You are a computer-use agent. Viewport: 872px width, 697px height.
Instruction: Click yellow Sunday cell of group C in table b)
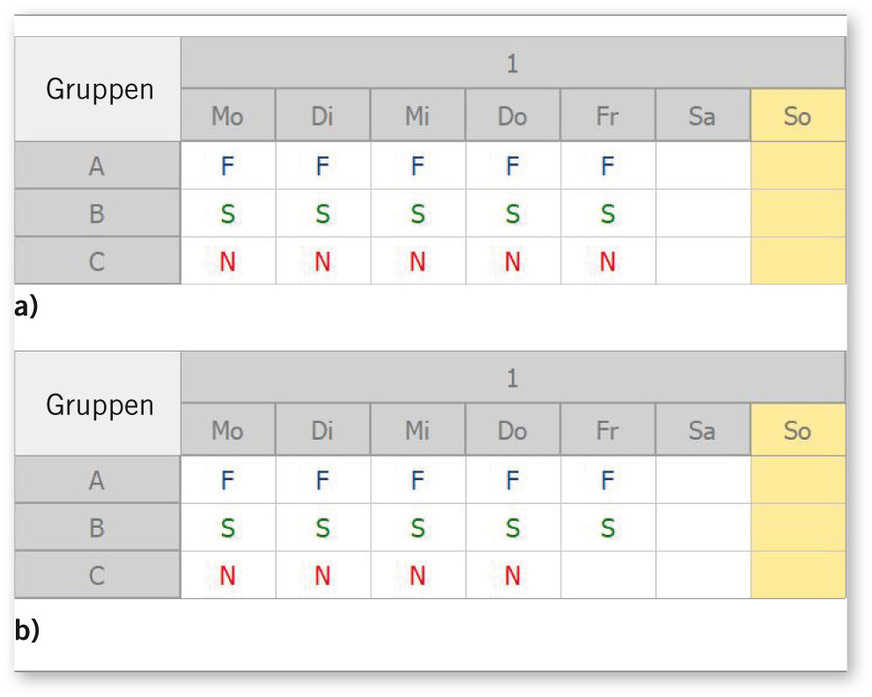click(x=797, y=575)
